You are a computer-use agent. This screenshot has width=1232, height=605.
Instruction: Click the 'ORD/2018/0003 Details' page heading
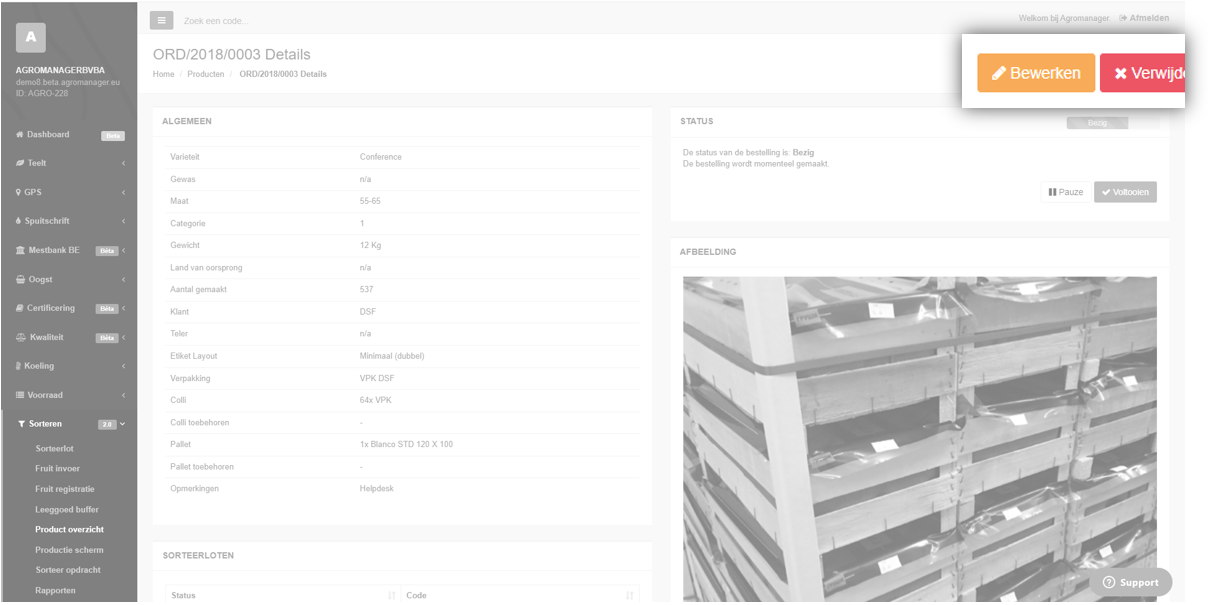coord(232,54)
